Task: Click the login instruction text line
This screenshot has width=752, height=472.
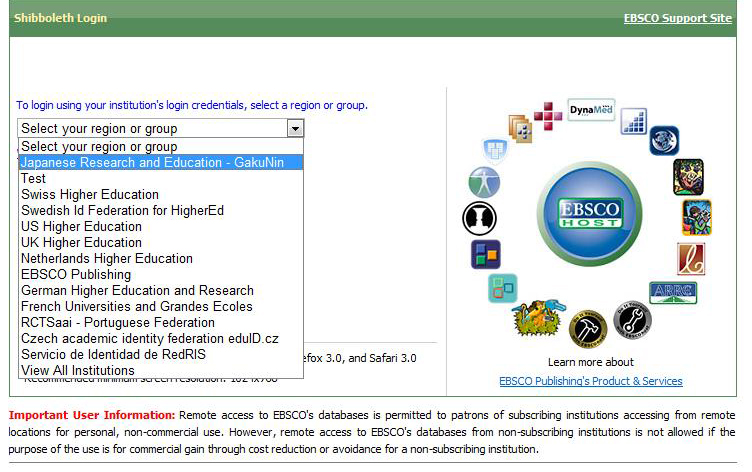Action: pyautogui.click(x=192, y=105)
